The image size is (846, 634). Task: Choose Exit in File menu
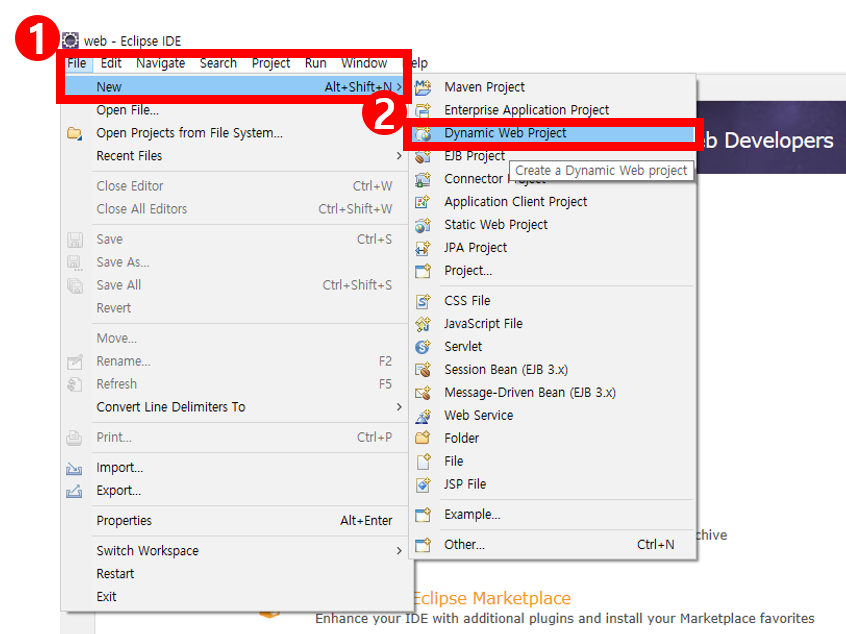[x=234, y=597]
